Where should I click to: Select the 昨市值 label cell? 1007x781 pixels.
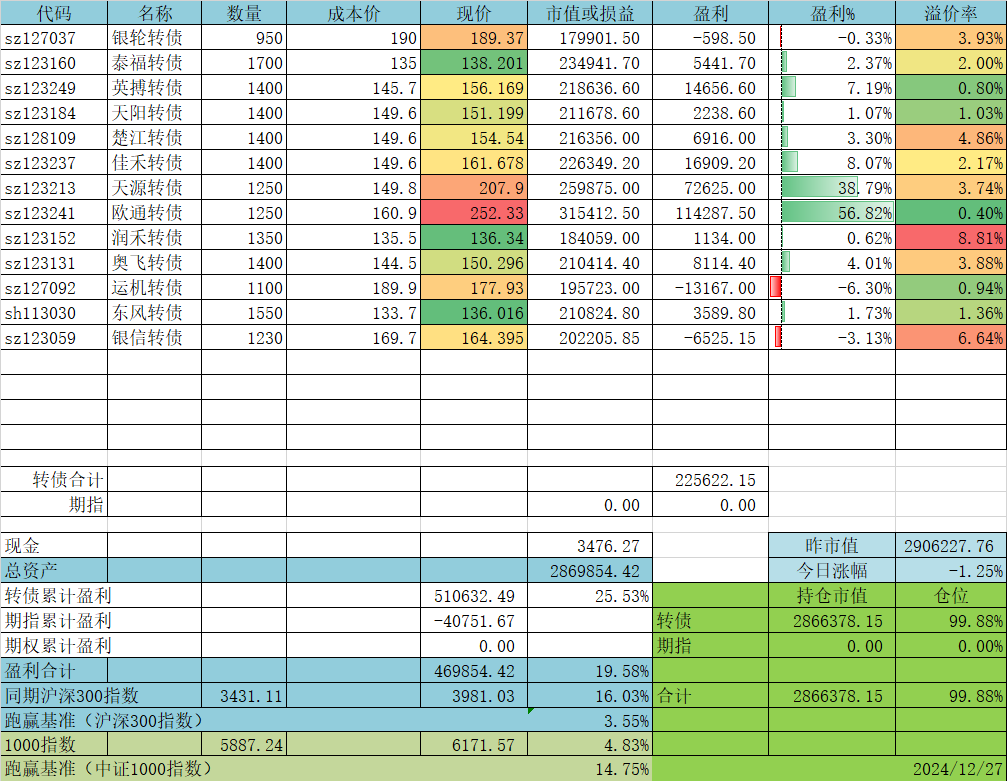coord(832,546)
